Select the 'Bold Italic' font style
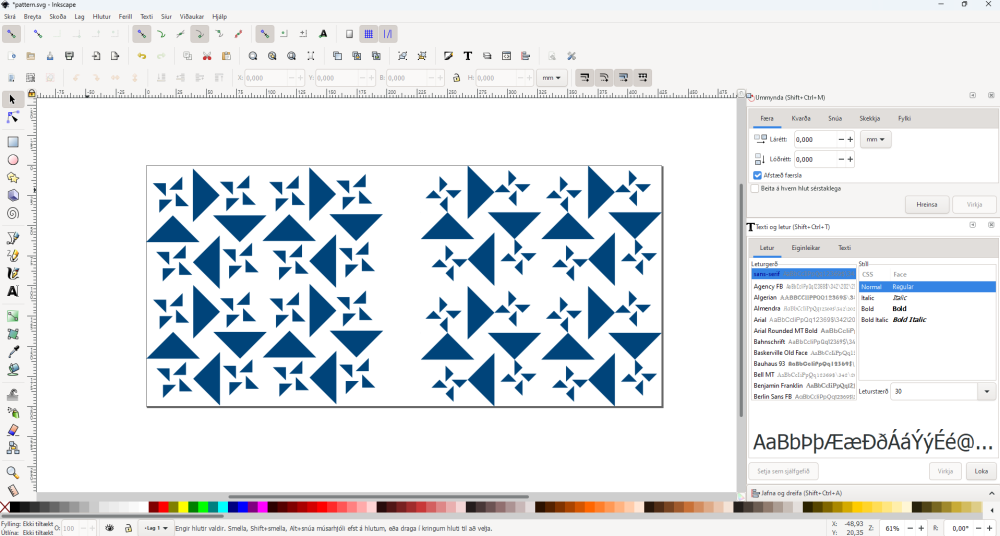 pos(927,320)
